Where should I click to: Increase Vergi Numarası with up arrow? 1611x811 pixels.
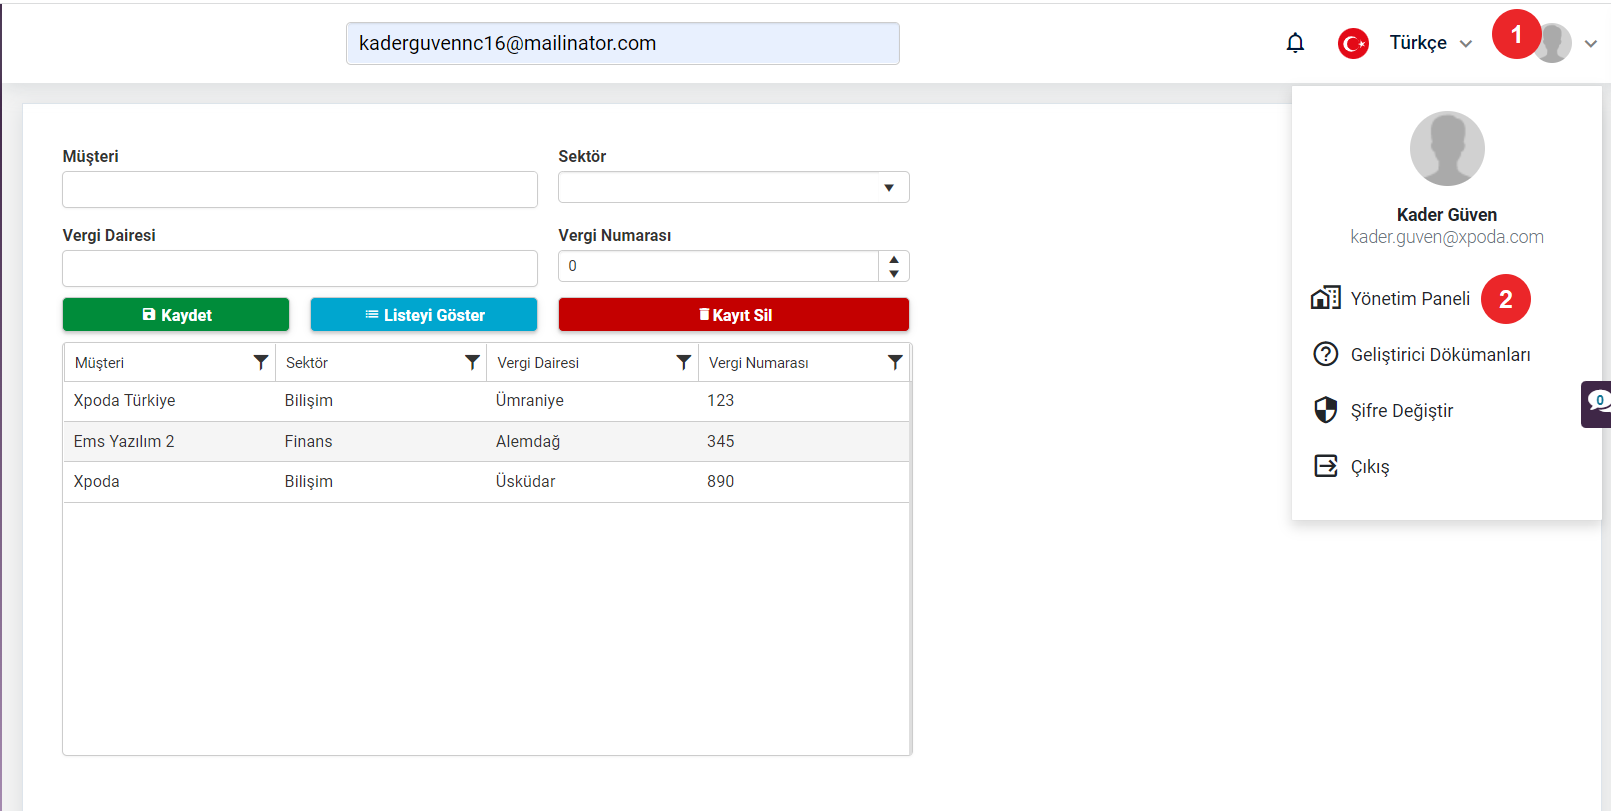click(x=894, y=259)
